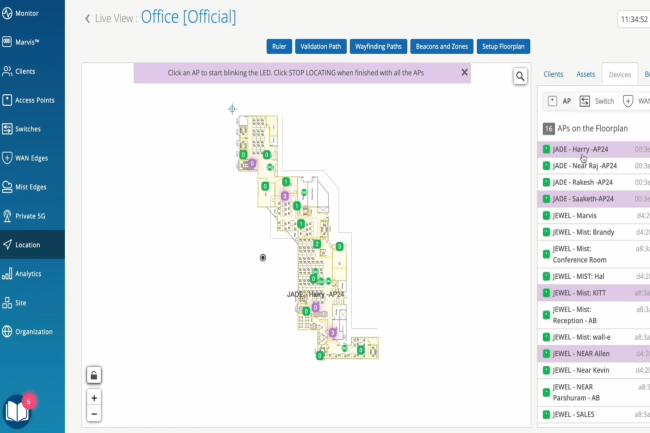Close the purple LED locating banner

(x=464, y=73)
